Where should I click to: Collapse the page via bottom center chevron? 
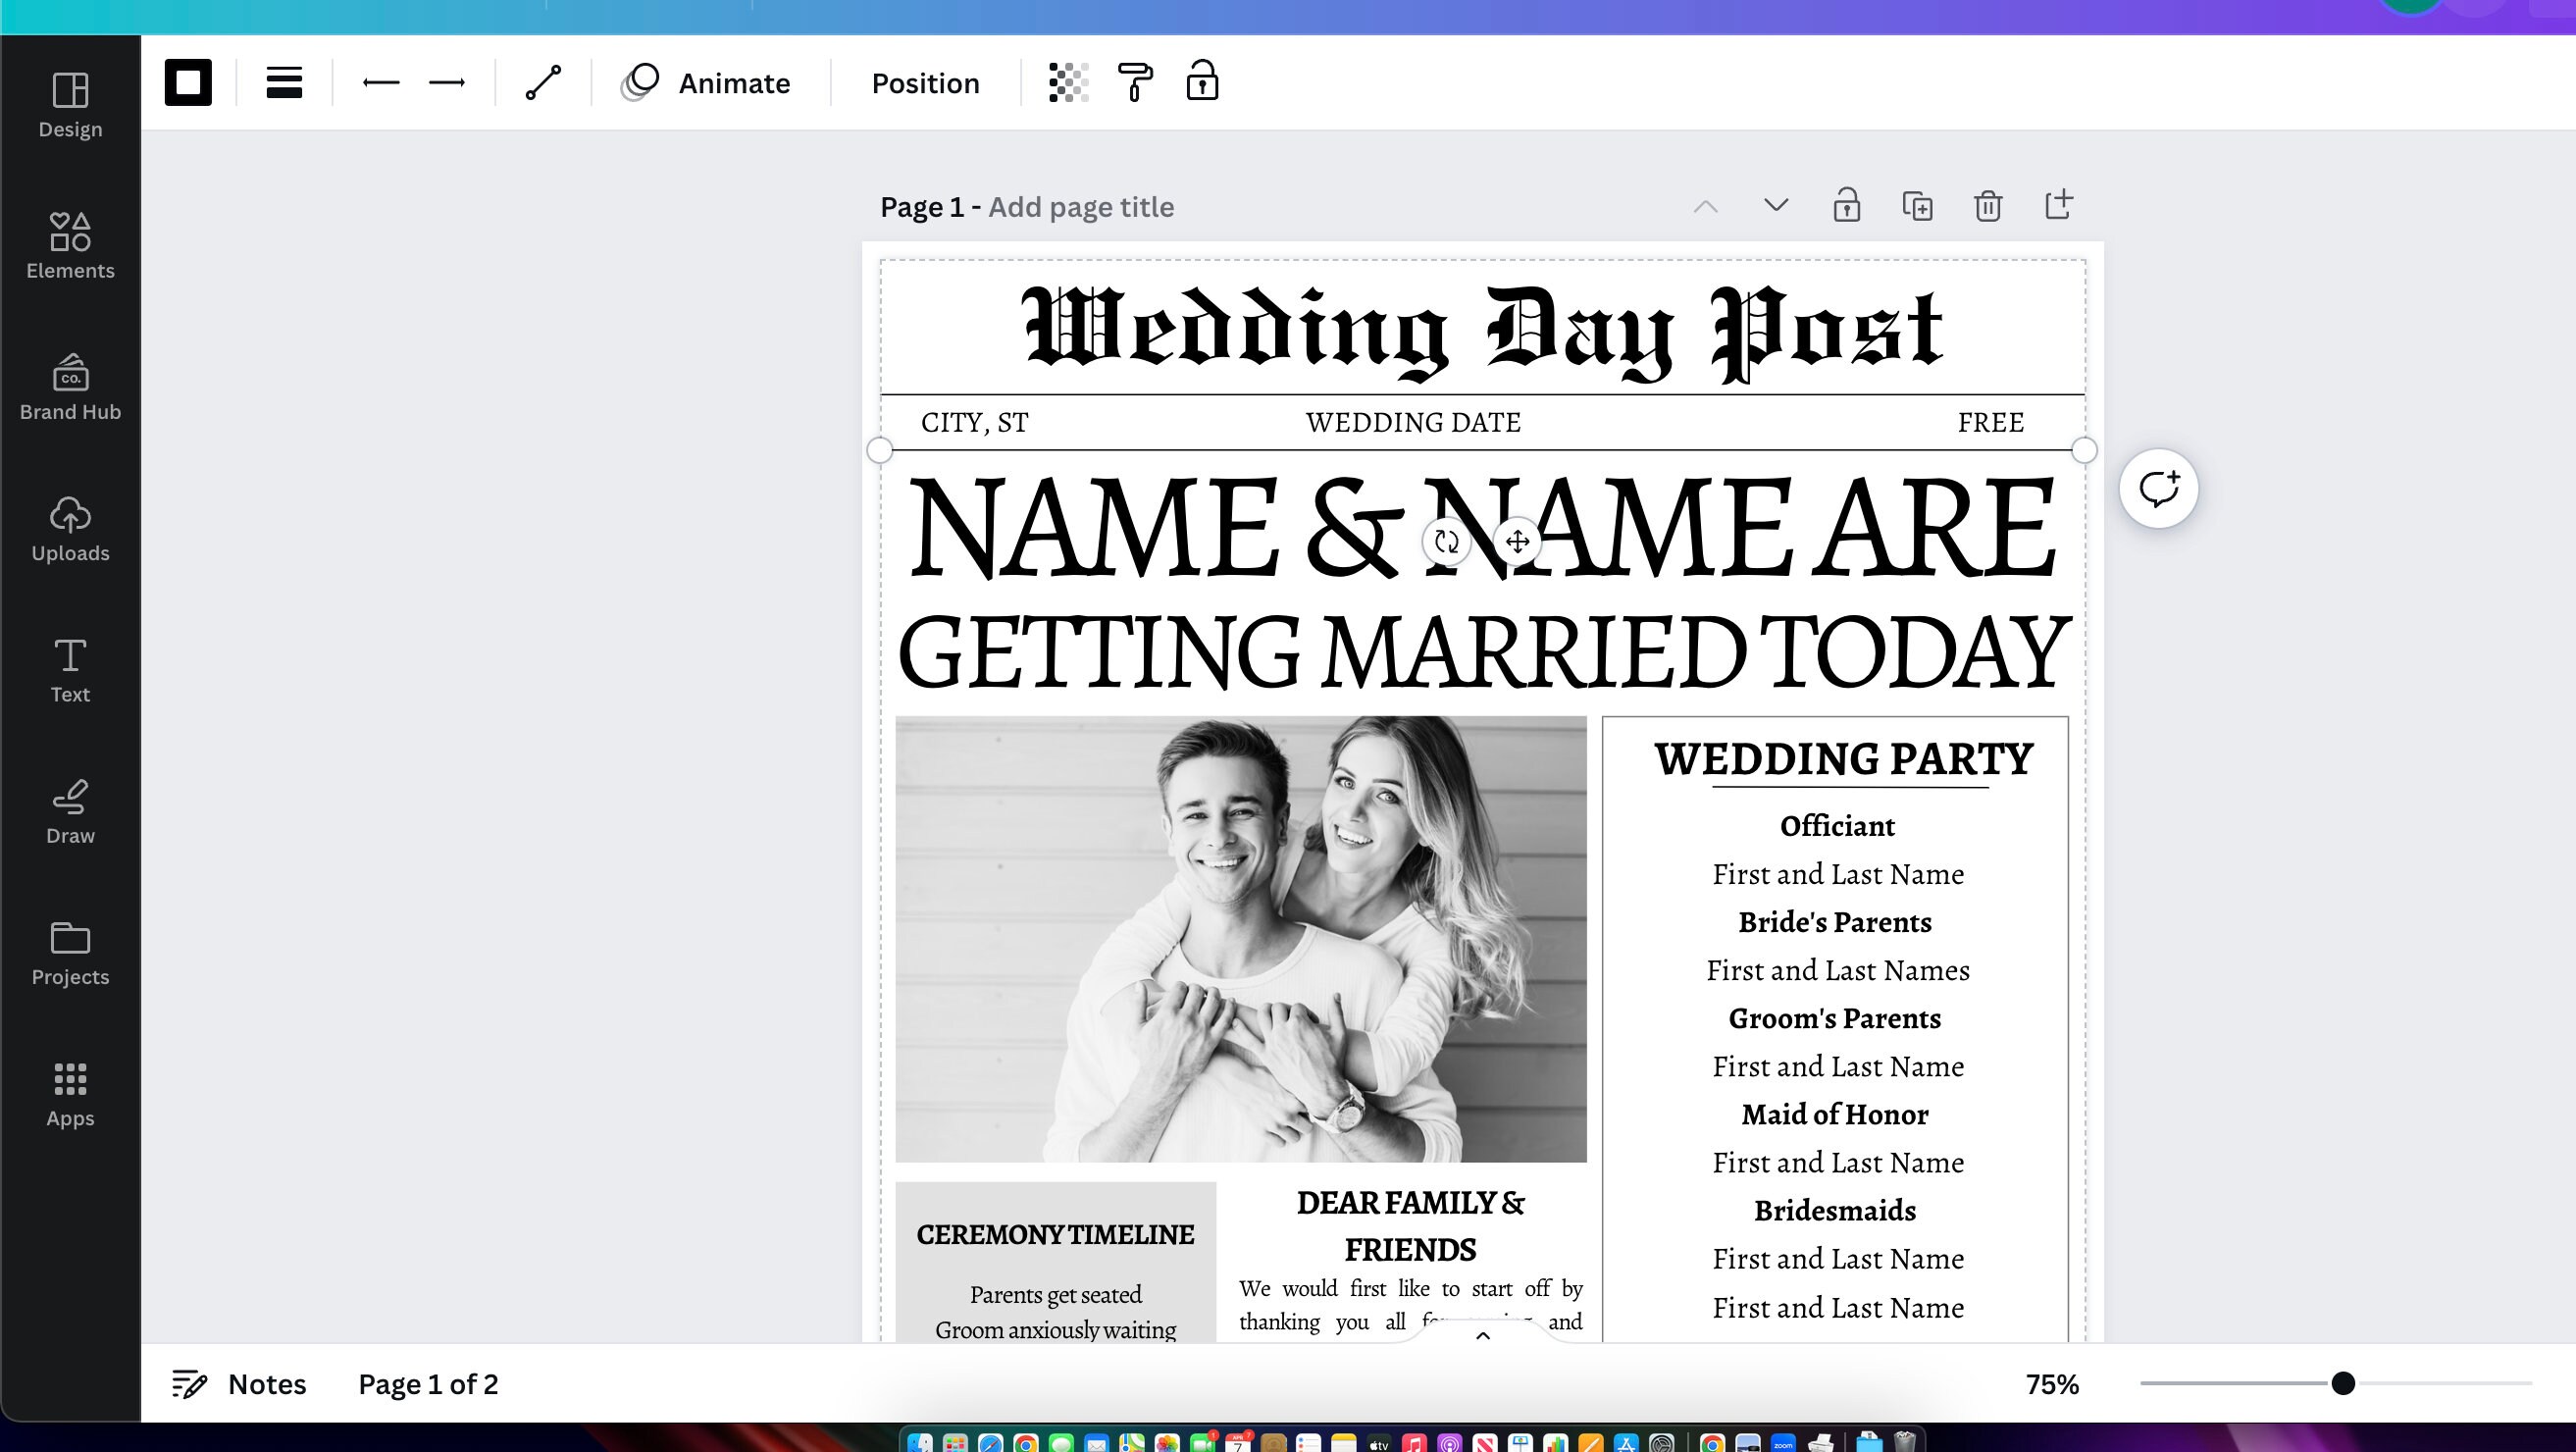1483,1335
